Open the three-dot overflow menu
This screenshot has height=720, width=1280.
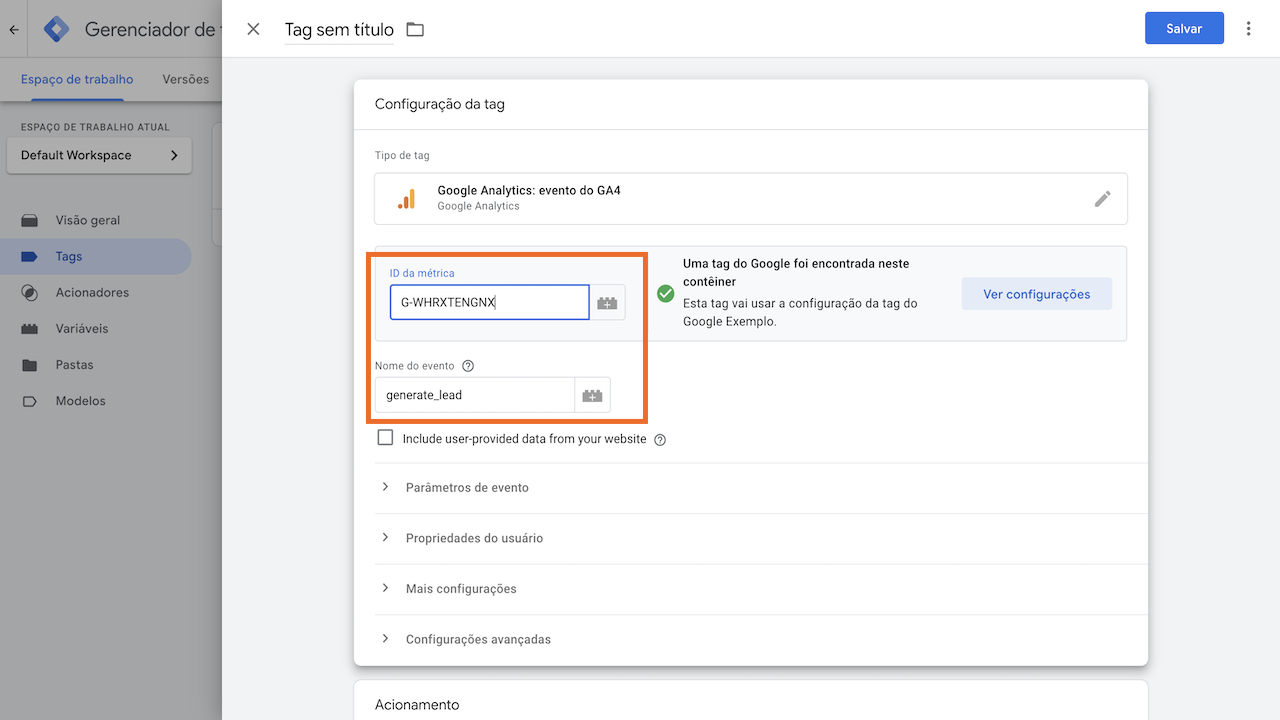tap(1248, 28)
